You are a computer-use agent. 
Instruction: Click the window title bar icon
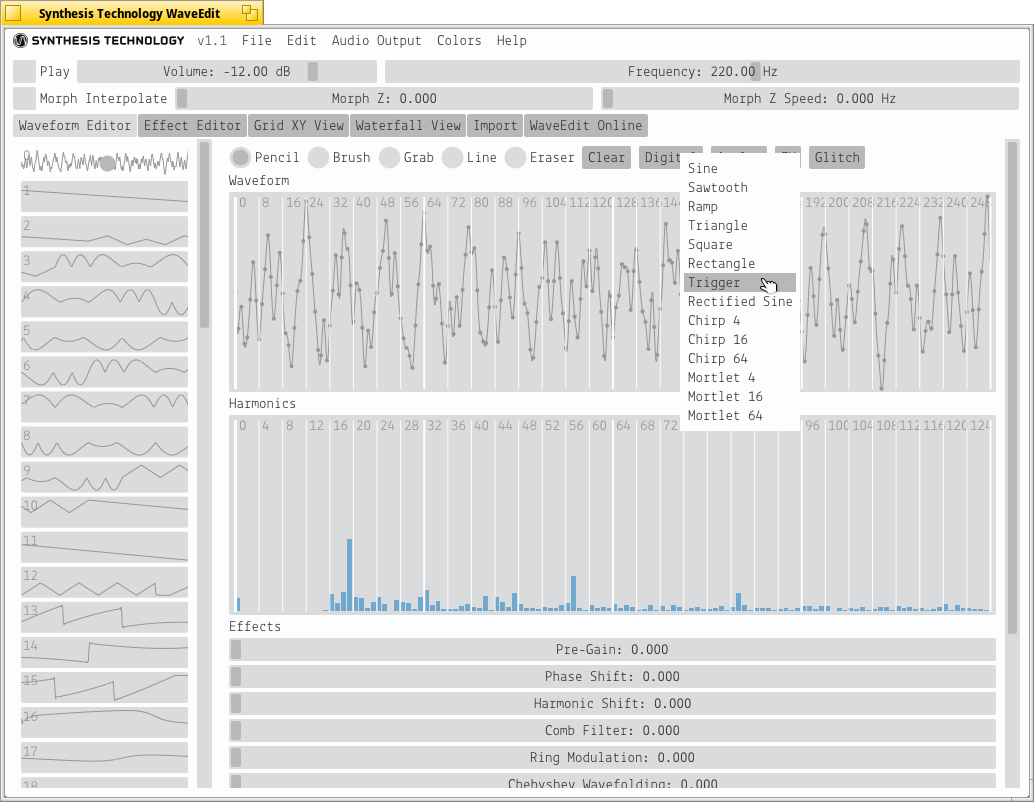(13, 13)
